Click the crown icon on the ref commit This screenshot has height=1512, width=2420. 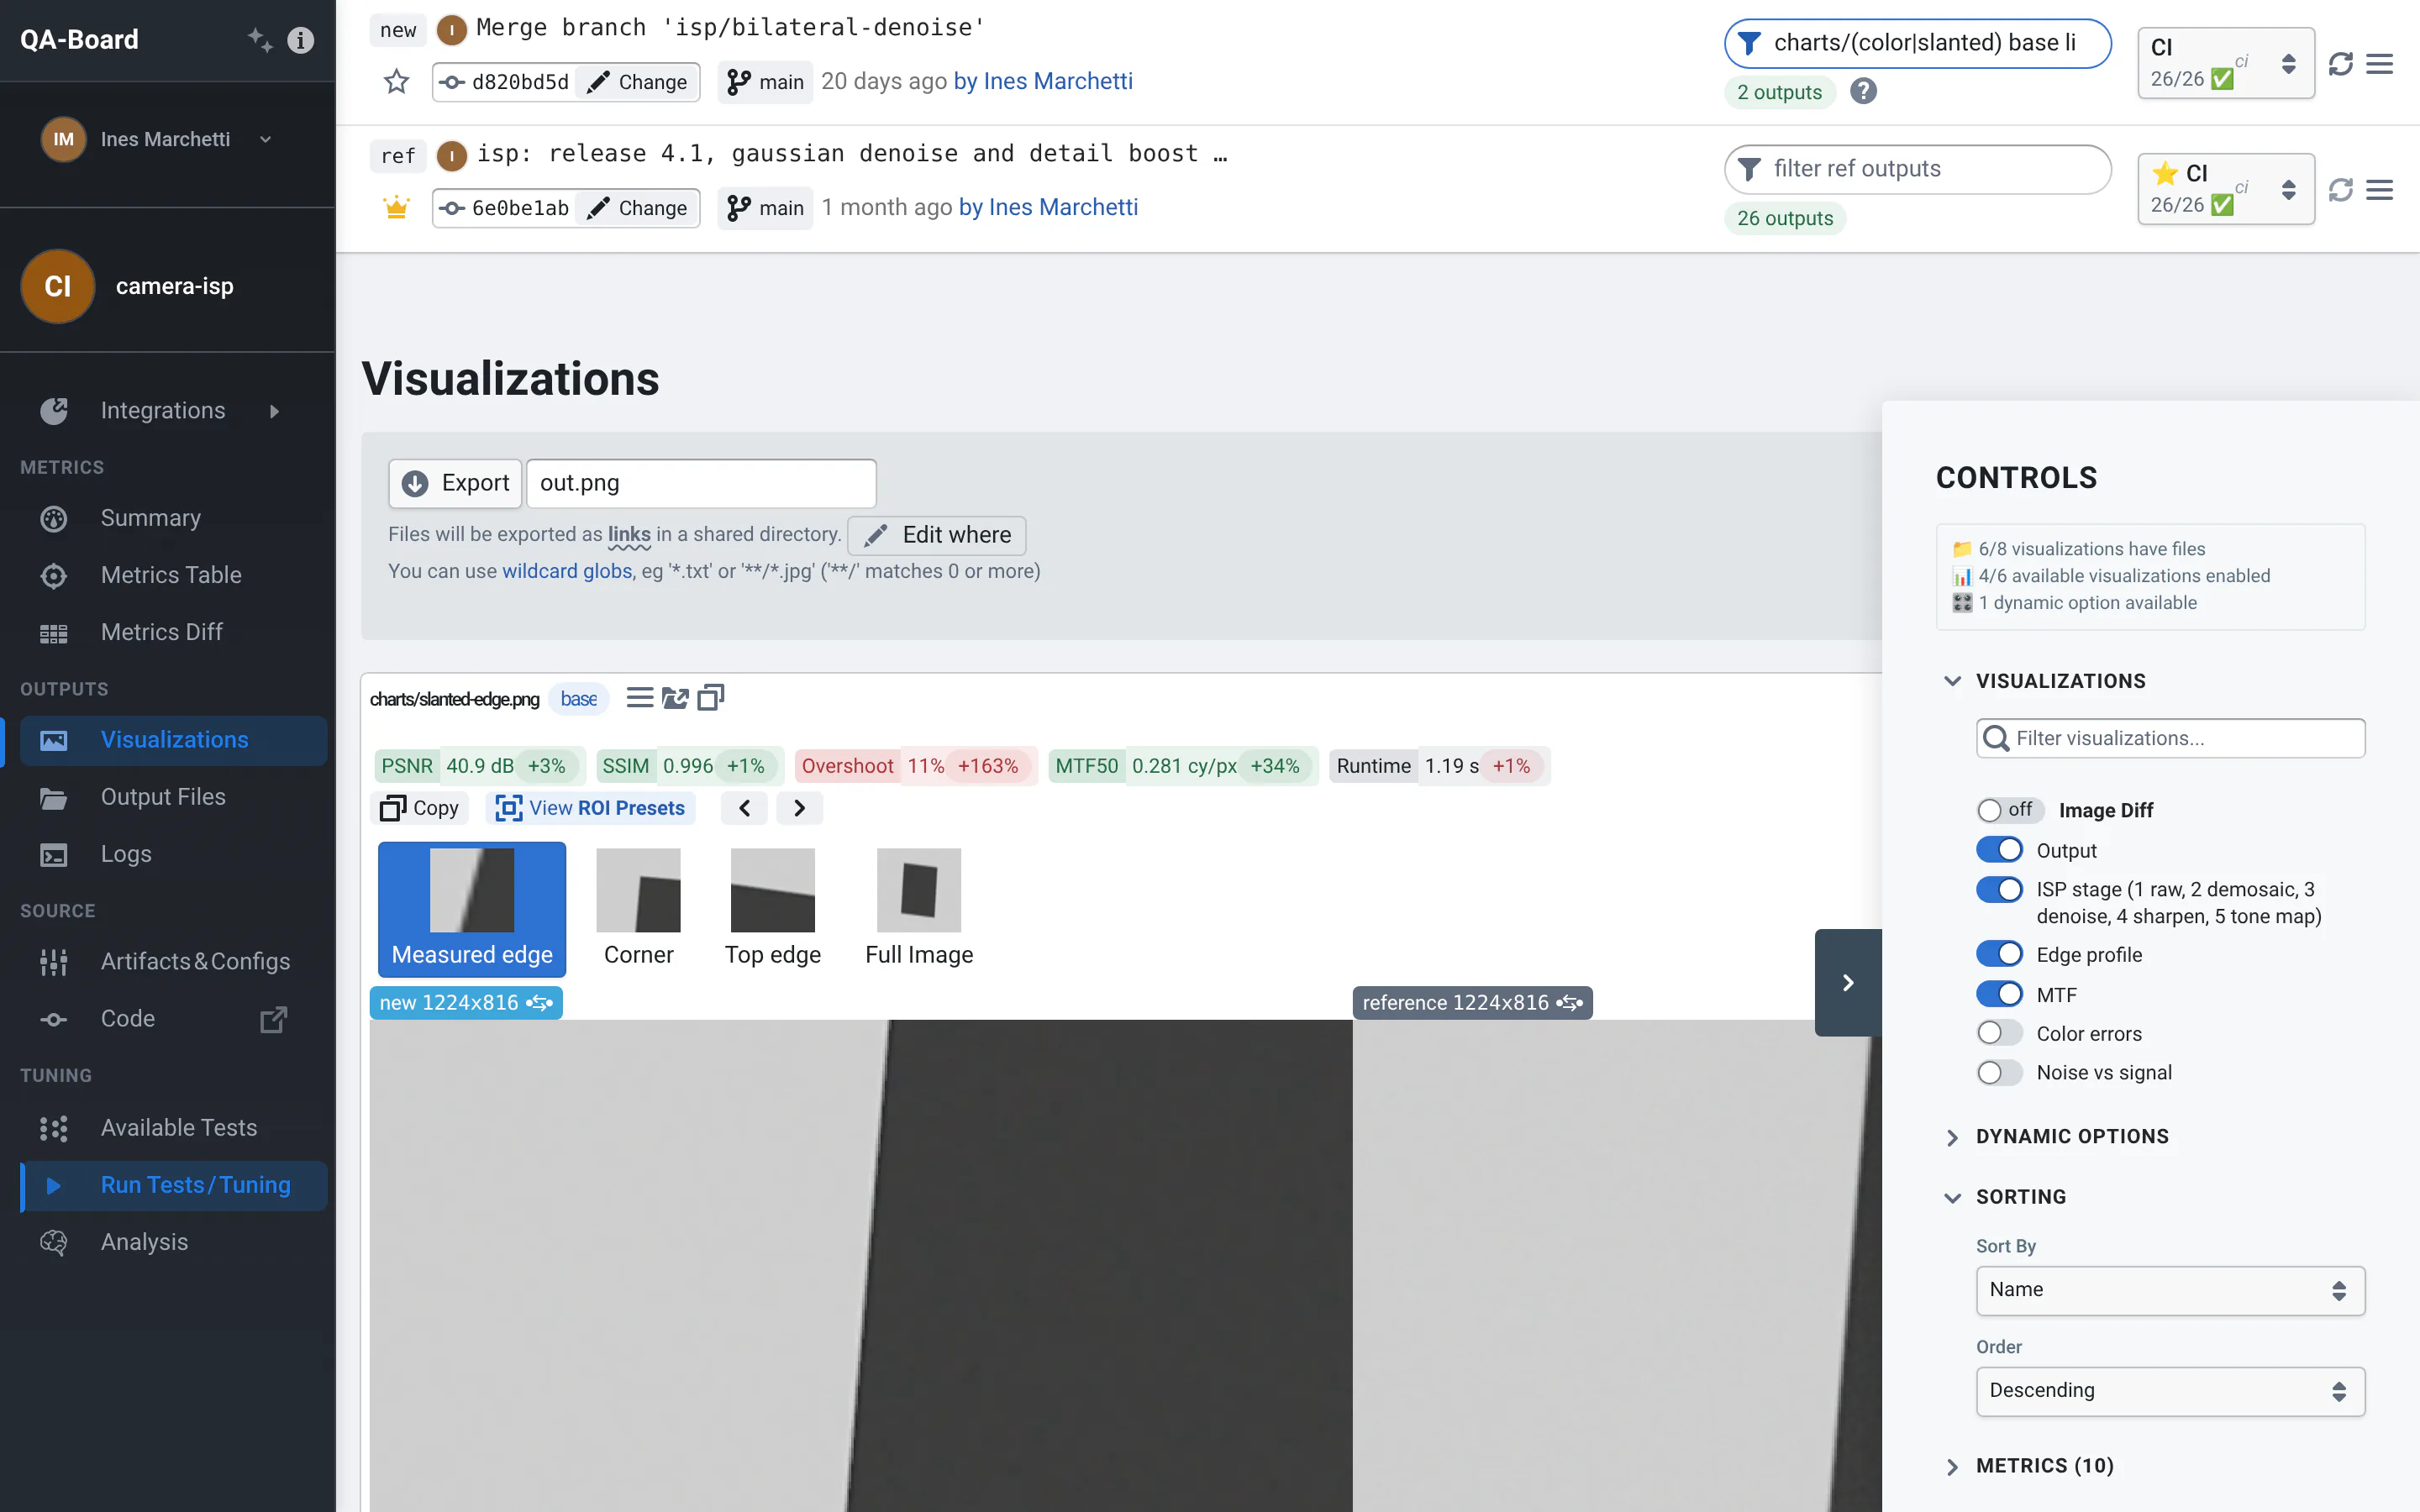(x=396, y=208)
